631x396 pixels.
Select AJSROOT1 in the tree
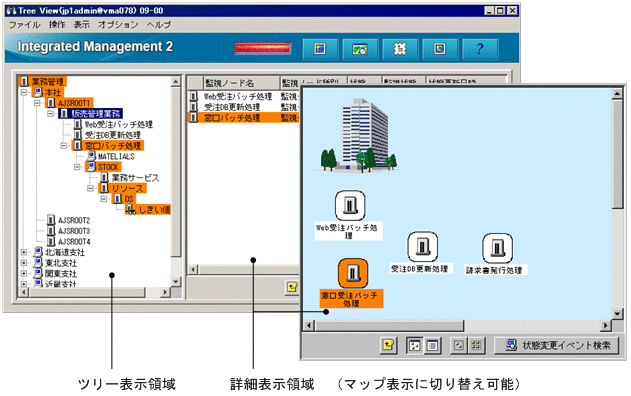click(69, 103)
